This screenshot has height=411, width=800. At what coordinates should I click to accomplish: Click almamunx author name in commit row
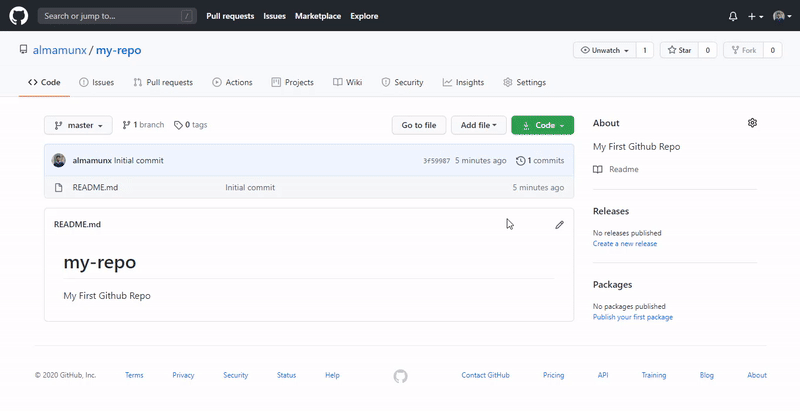[92, 160]
